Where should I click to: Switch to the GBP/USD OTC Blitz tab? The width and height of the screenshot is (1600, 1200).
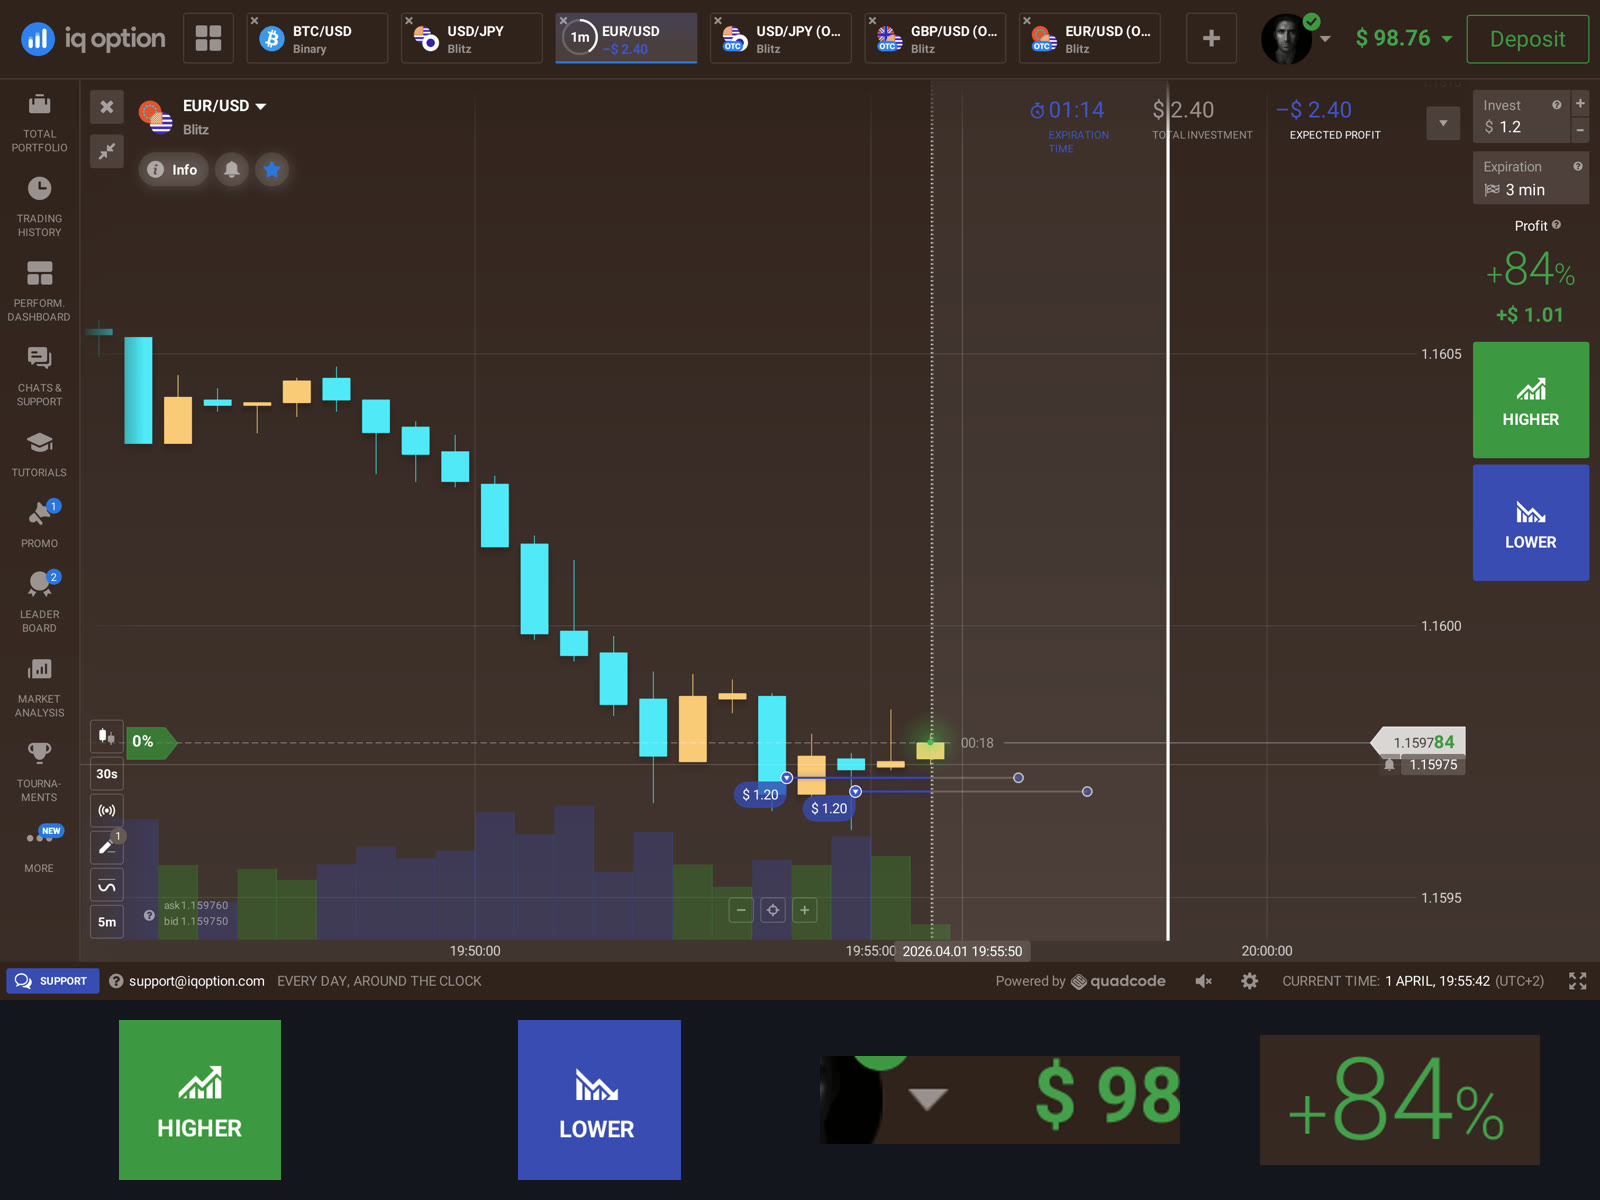point(935,38)
